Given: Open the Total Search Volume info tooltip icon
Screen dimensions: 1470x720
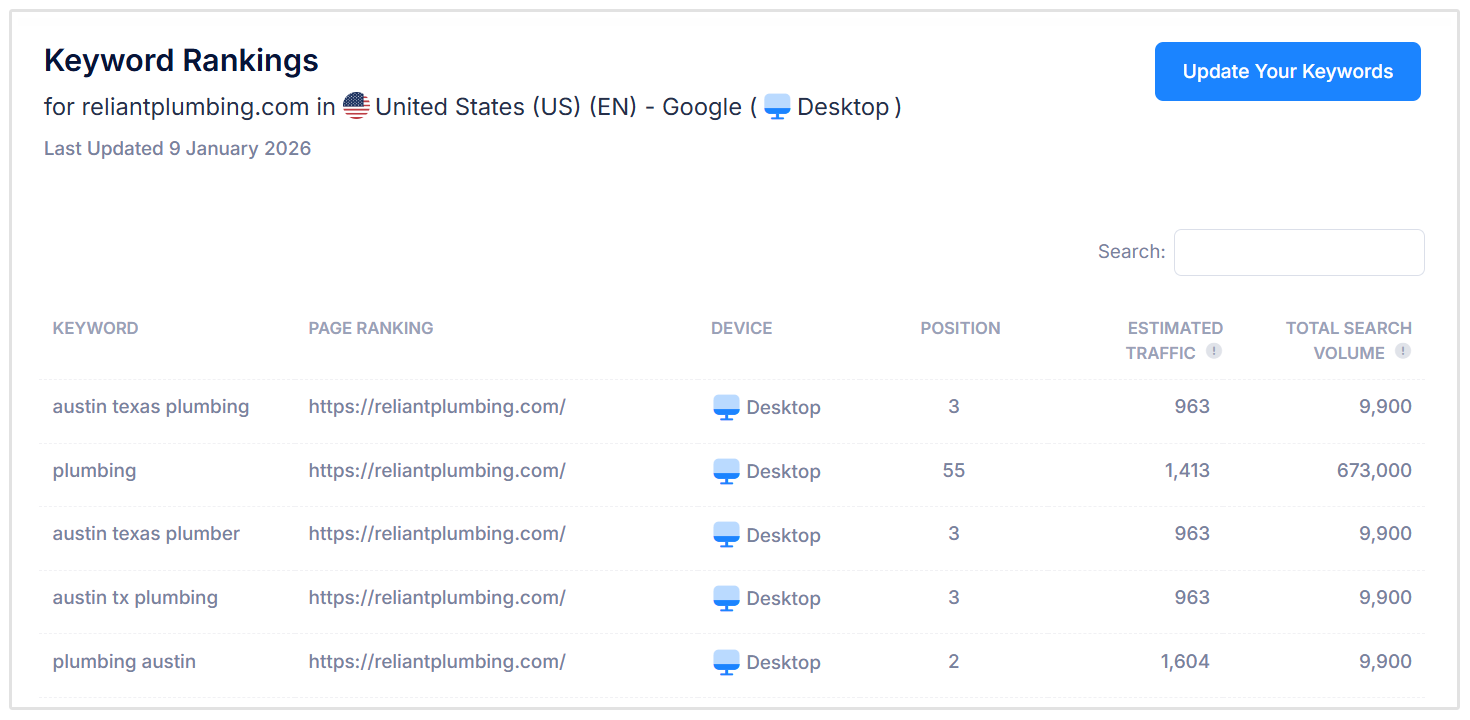Looking at the screenshot, I should (x=1402, y=352).
